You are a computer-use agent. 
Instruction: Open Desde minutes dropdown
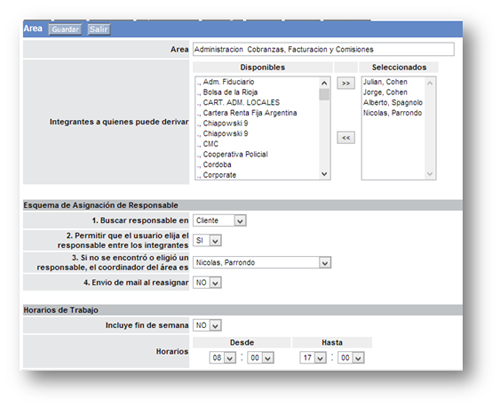click(x=261, y=358)
